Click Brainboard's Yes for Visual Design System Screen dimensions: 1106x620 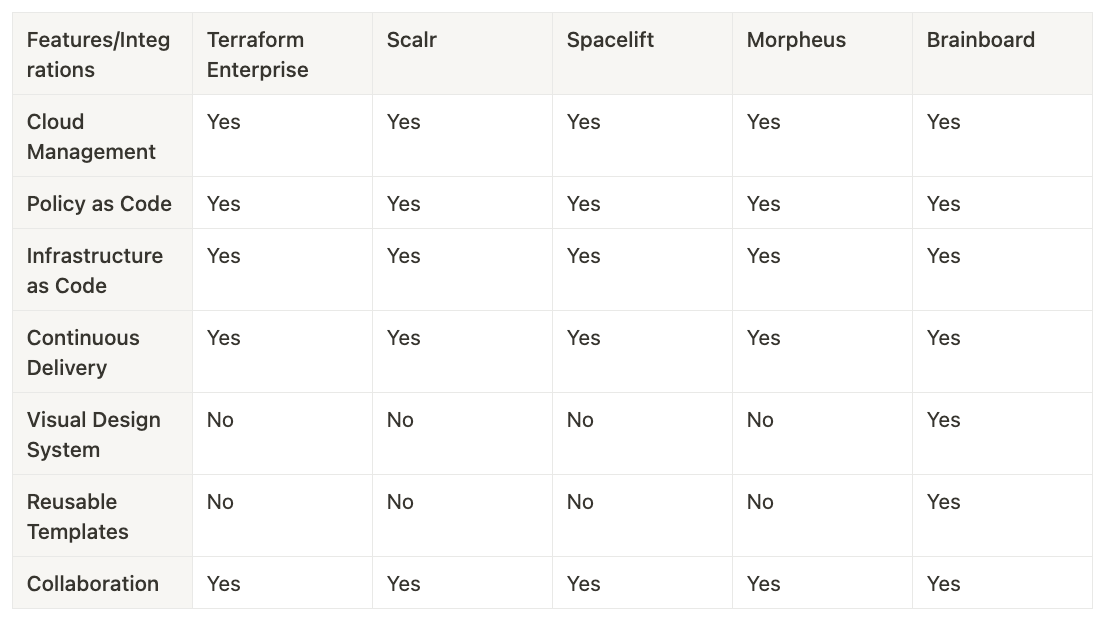943,420
